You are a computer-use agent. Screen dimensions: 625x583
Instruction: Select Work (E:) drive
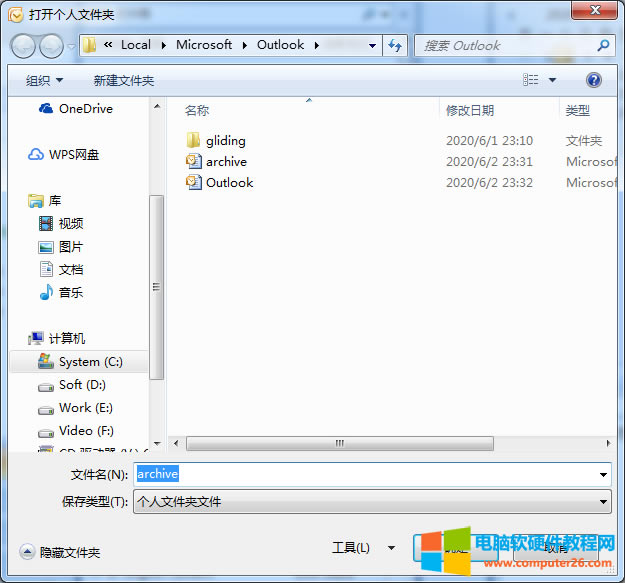click(86, 408)
